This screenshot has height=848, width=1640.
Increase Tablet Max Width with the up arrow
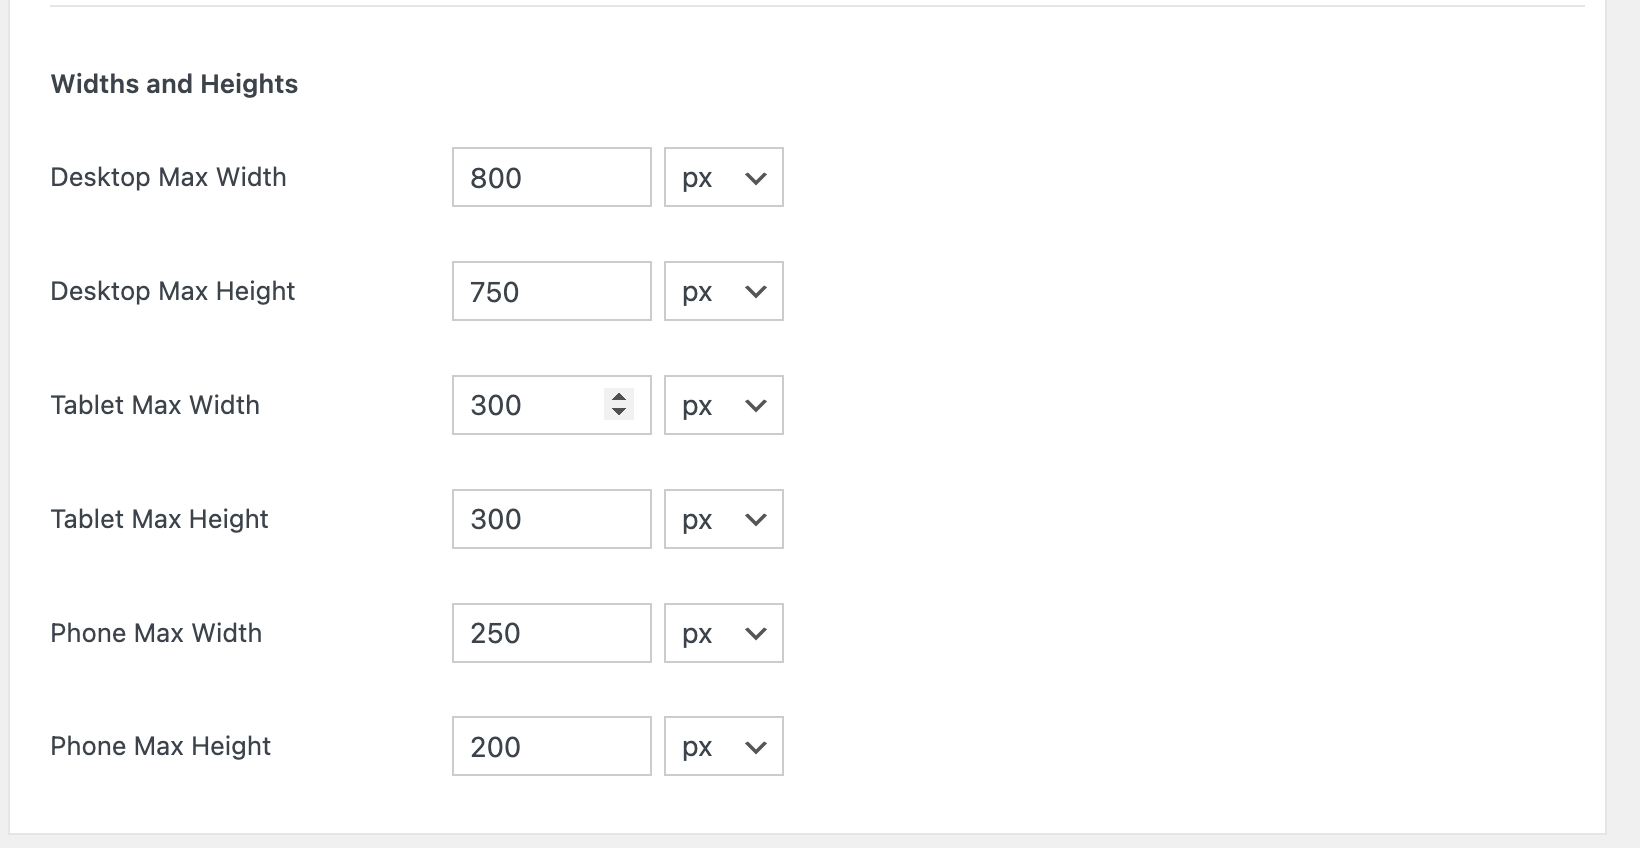(x=619, y=397)
